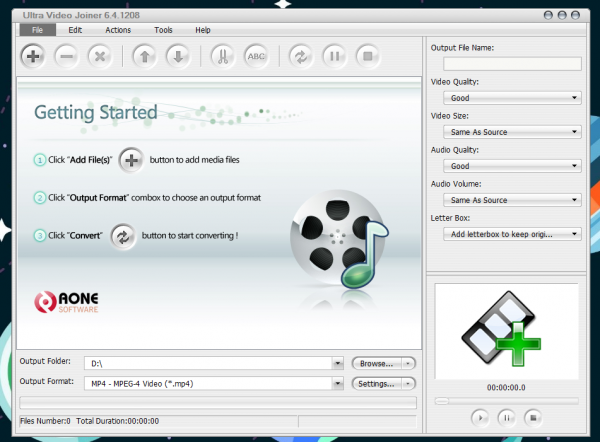Open the arrow beside the Settings button

click(x=408, y=384)
